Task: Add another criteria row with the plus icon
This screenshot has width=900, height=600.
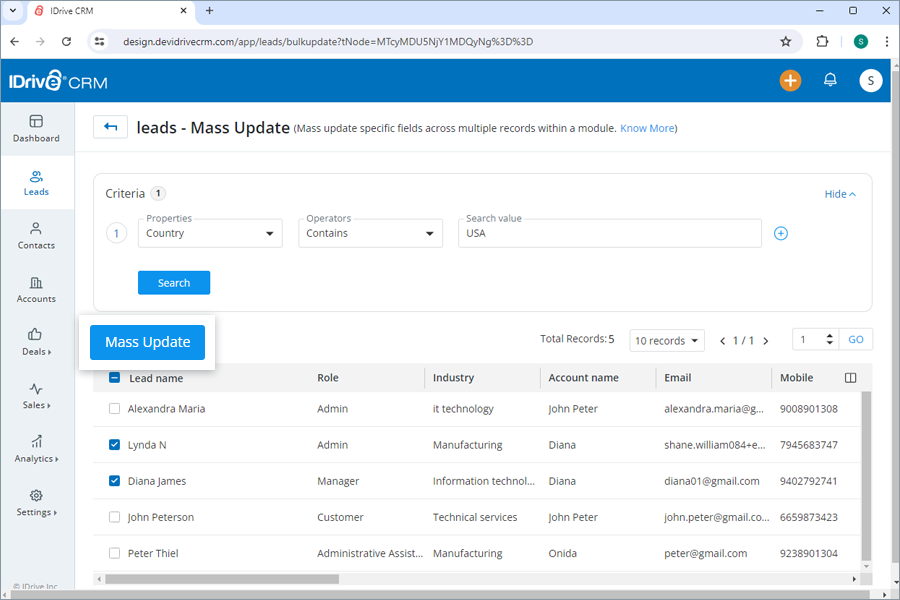Action: tap(780, 232)
